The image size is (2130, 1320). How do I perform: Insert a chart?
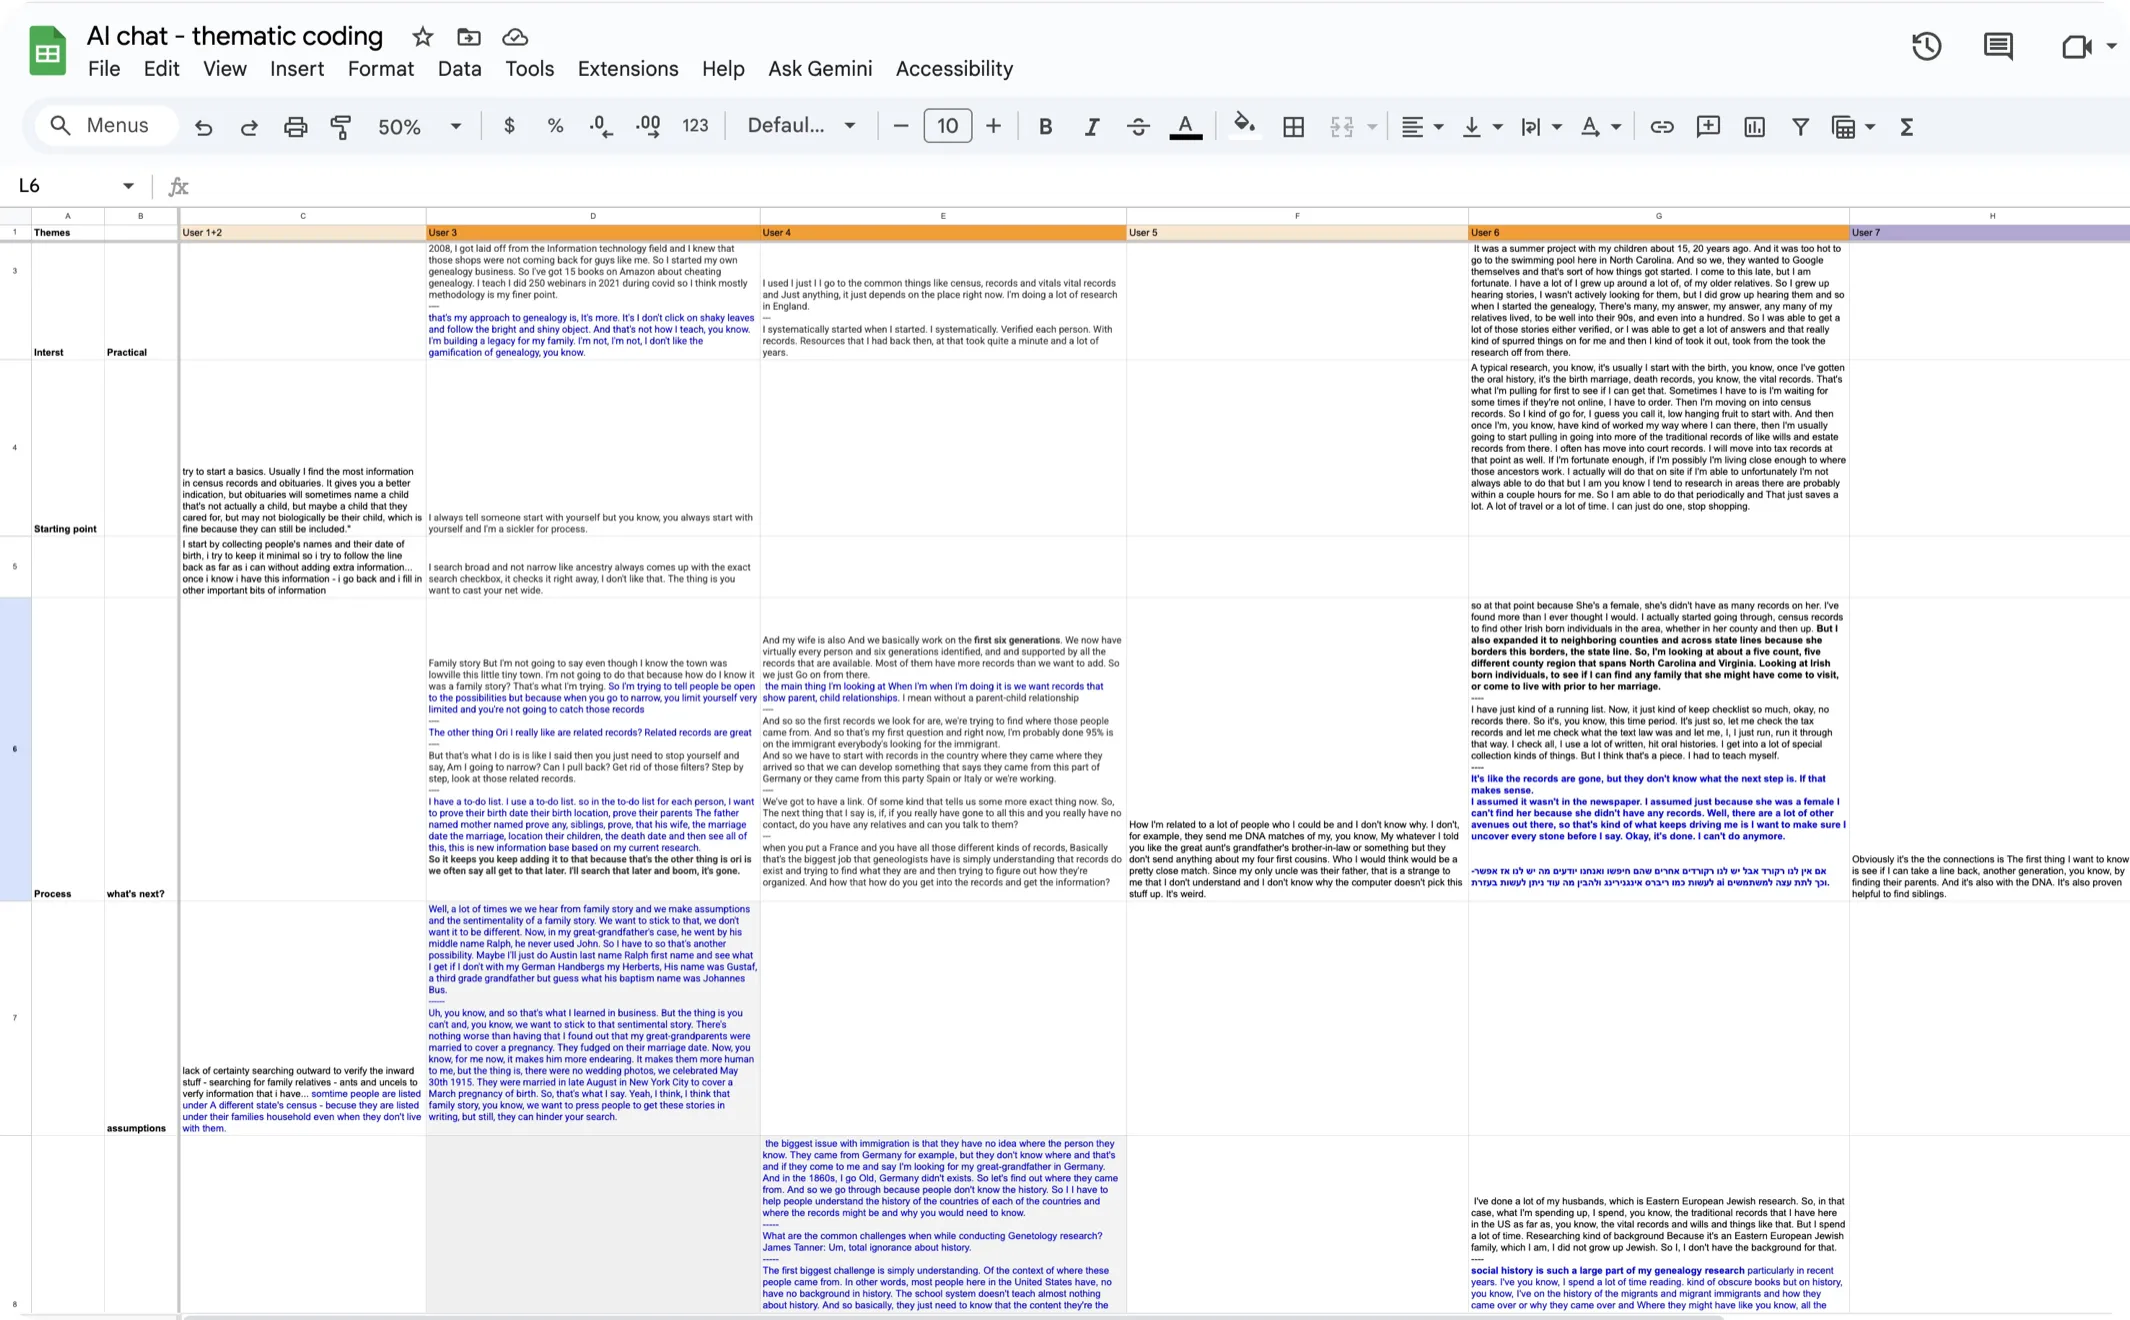[1754, 126]
